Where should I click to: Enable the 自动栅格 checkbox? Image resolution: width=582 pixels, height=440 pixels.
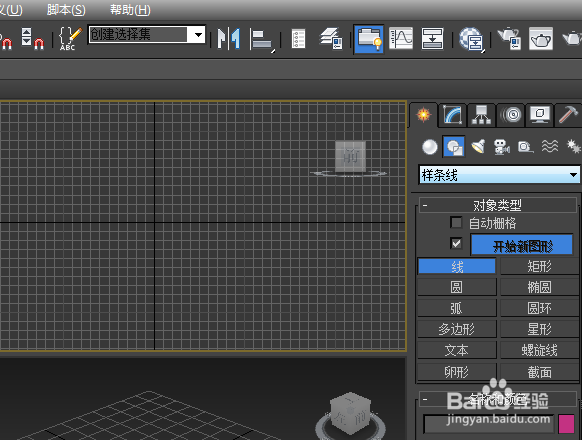pyautogui.click(x=456, y=222)
